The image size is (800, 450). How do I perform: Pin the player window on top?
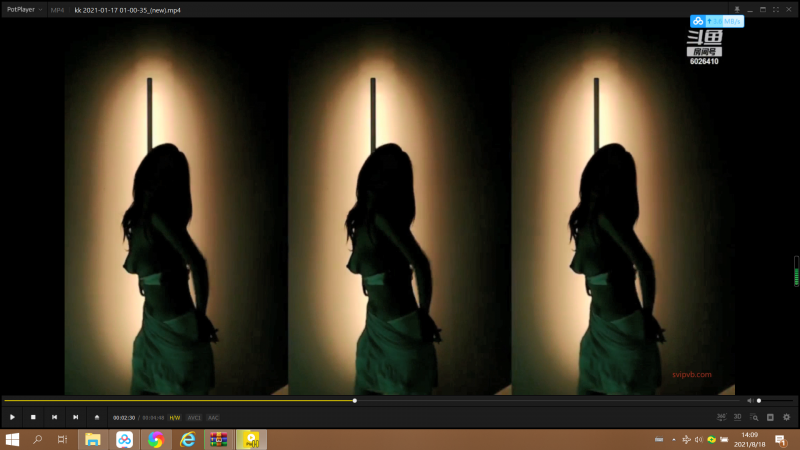click(737, 9)
